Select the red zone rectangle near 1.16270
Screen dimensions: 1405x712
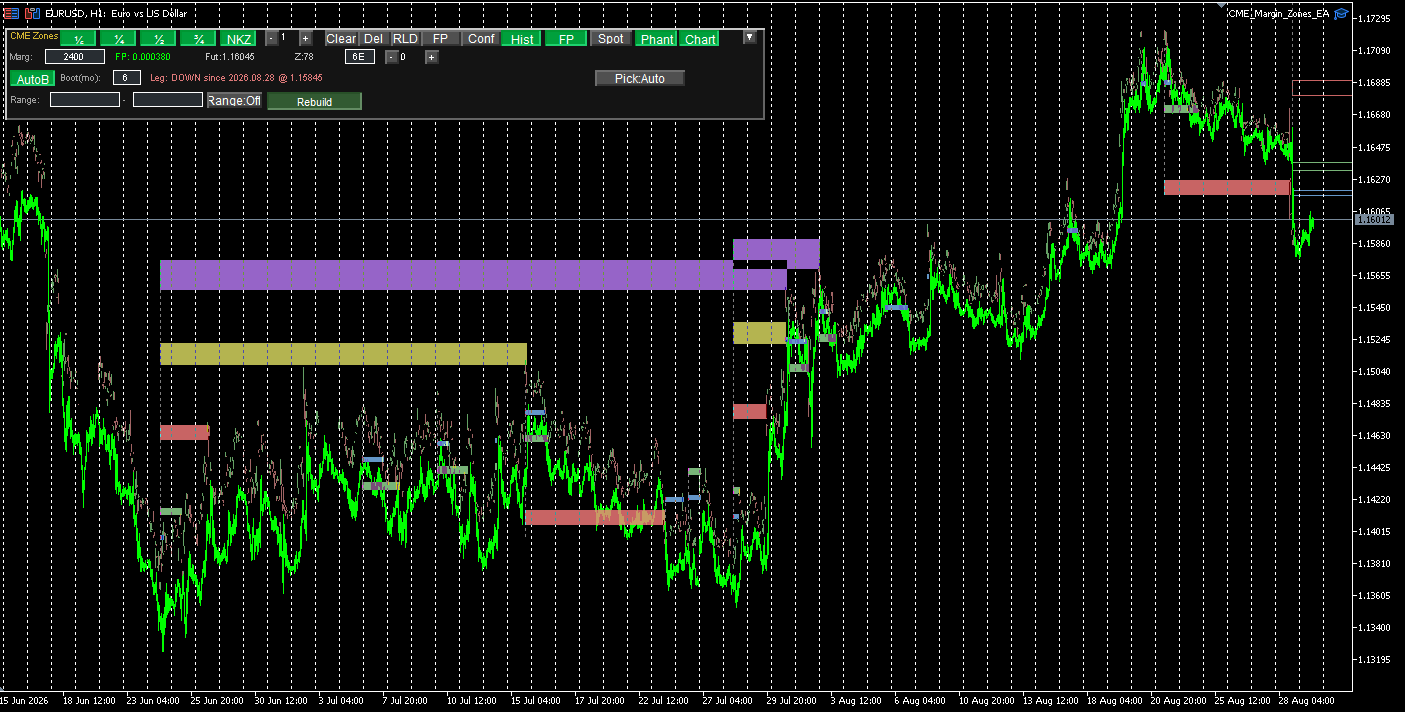pos(1227,187)
